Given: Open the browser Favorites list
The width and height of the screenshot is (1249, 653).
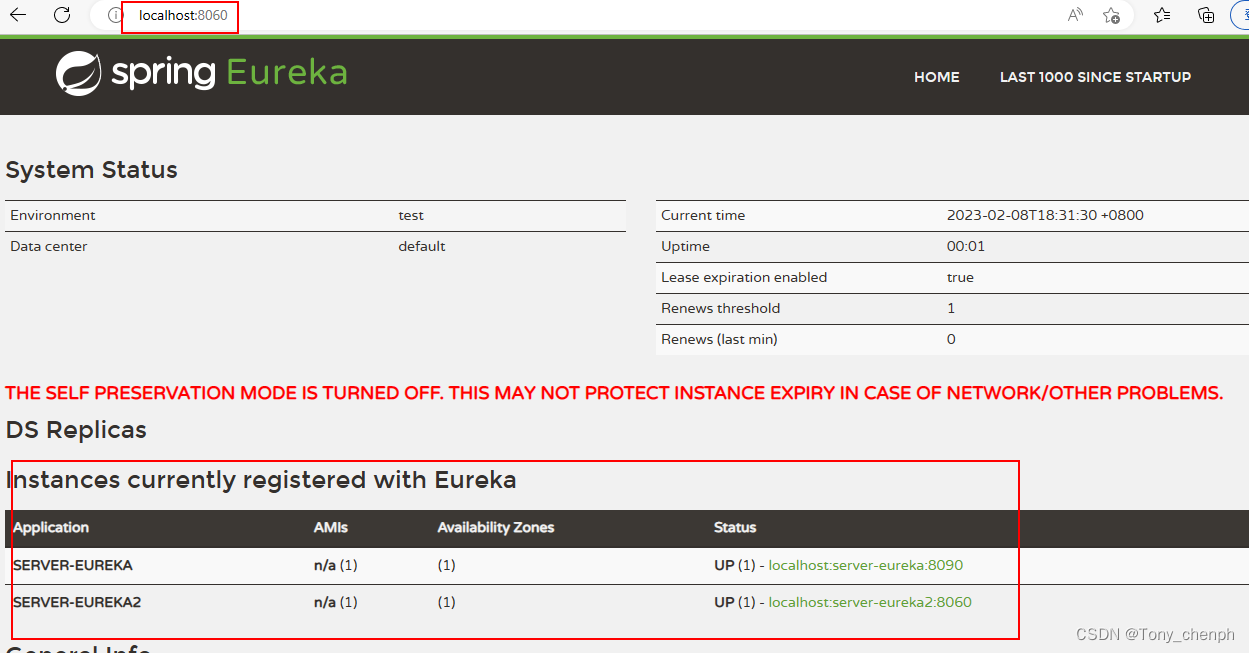Looking at the screenshot, I should click(x=1162, y=15).
